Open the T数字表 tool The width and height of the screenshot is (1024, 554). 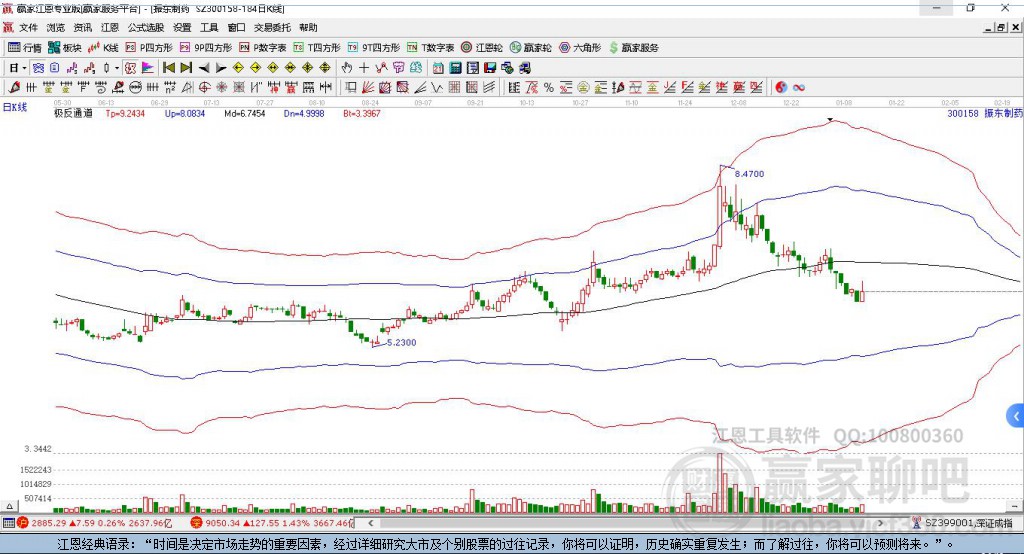(x=430, y=48)
